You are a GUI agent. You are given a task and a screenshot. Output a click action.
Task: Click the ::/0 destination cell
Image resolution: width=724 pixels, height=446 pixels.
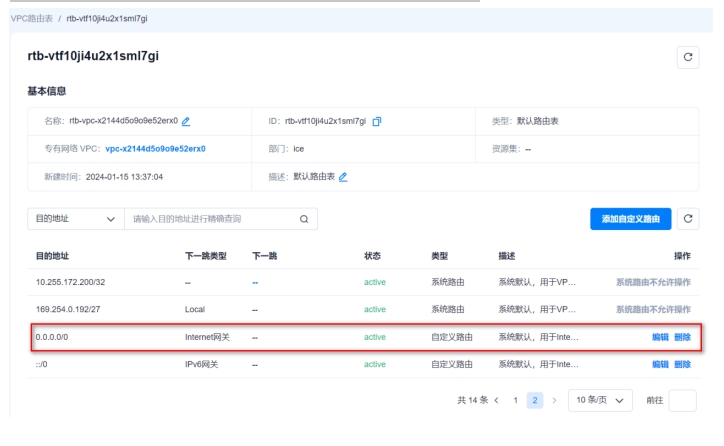click(42, 364)
